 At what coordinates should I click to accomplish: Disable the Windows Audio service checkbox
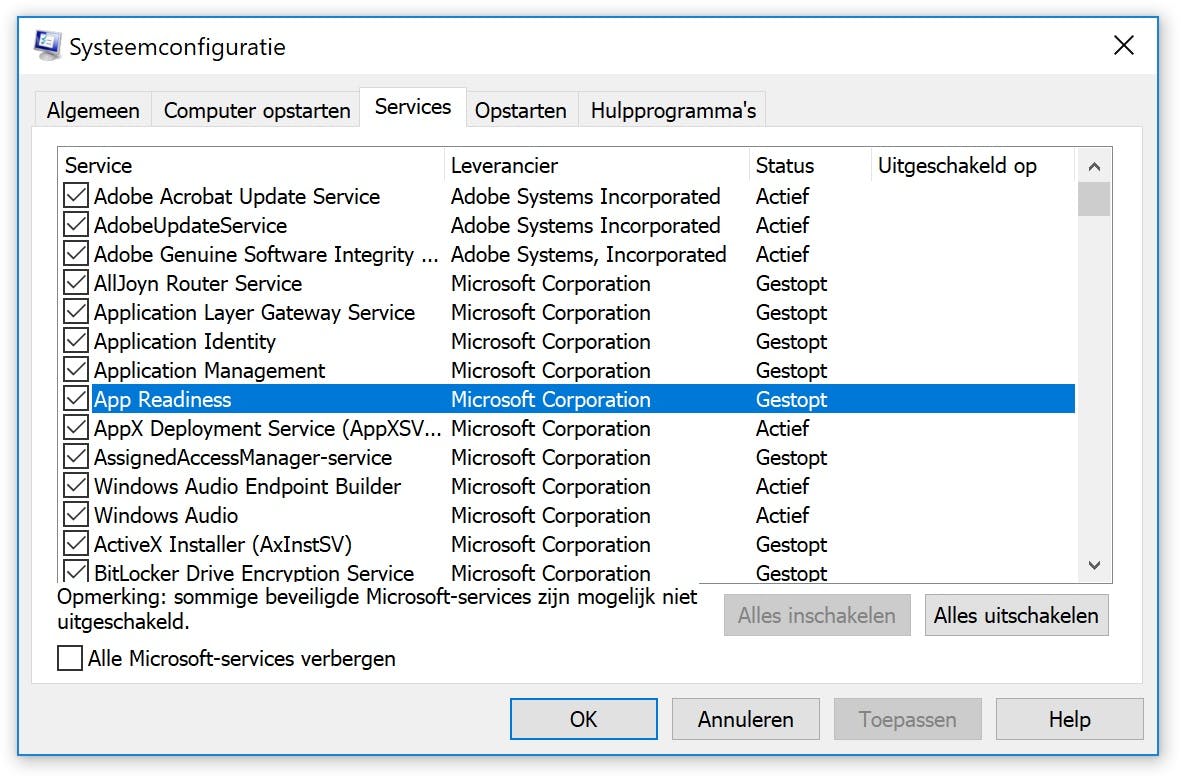[76, 515]
